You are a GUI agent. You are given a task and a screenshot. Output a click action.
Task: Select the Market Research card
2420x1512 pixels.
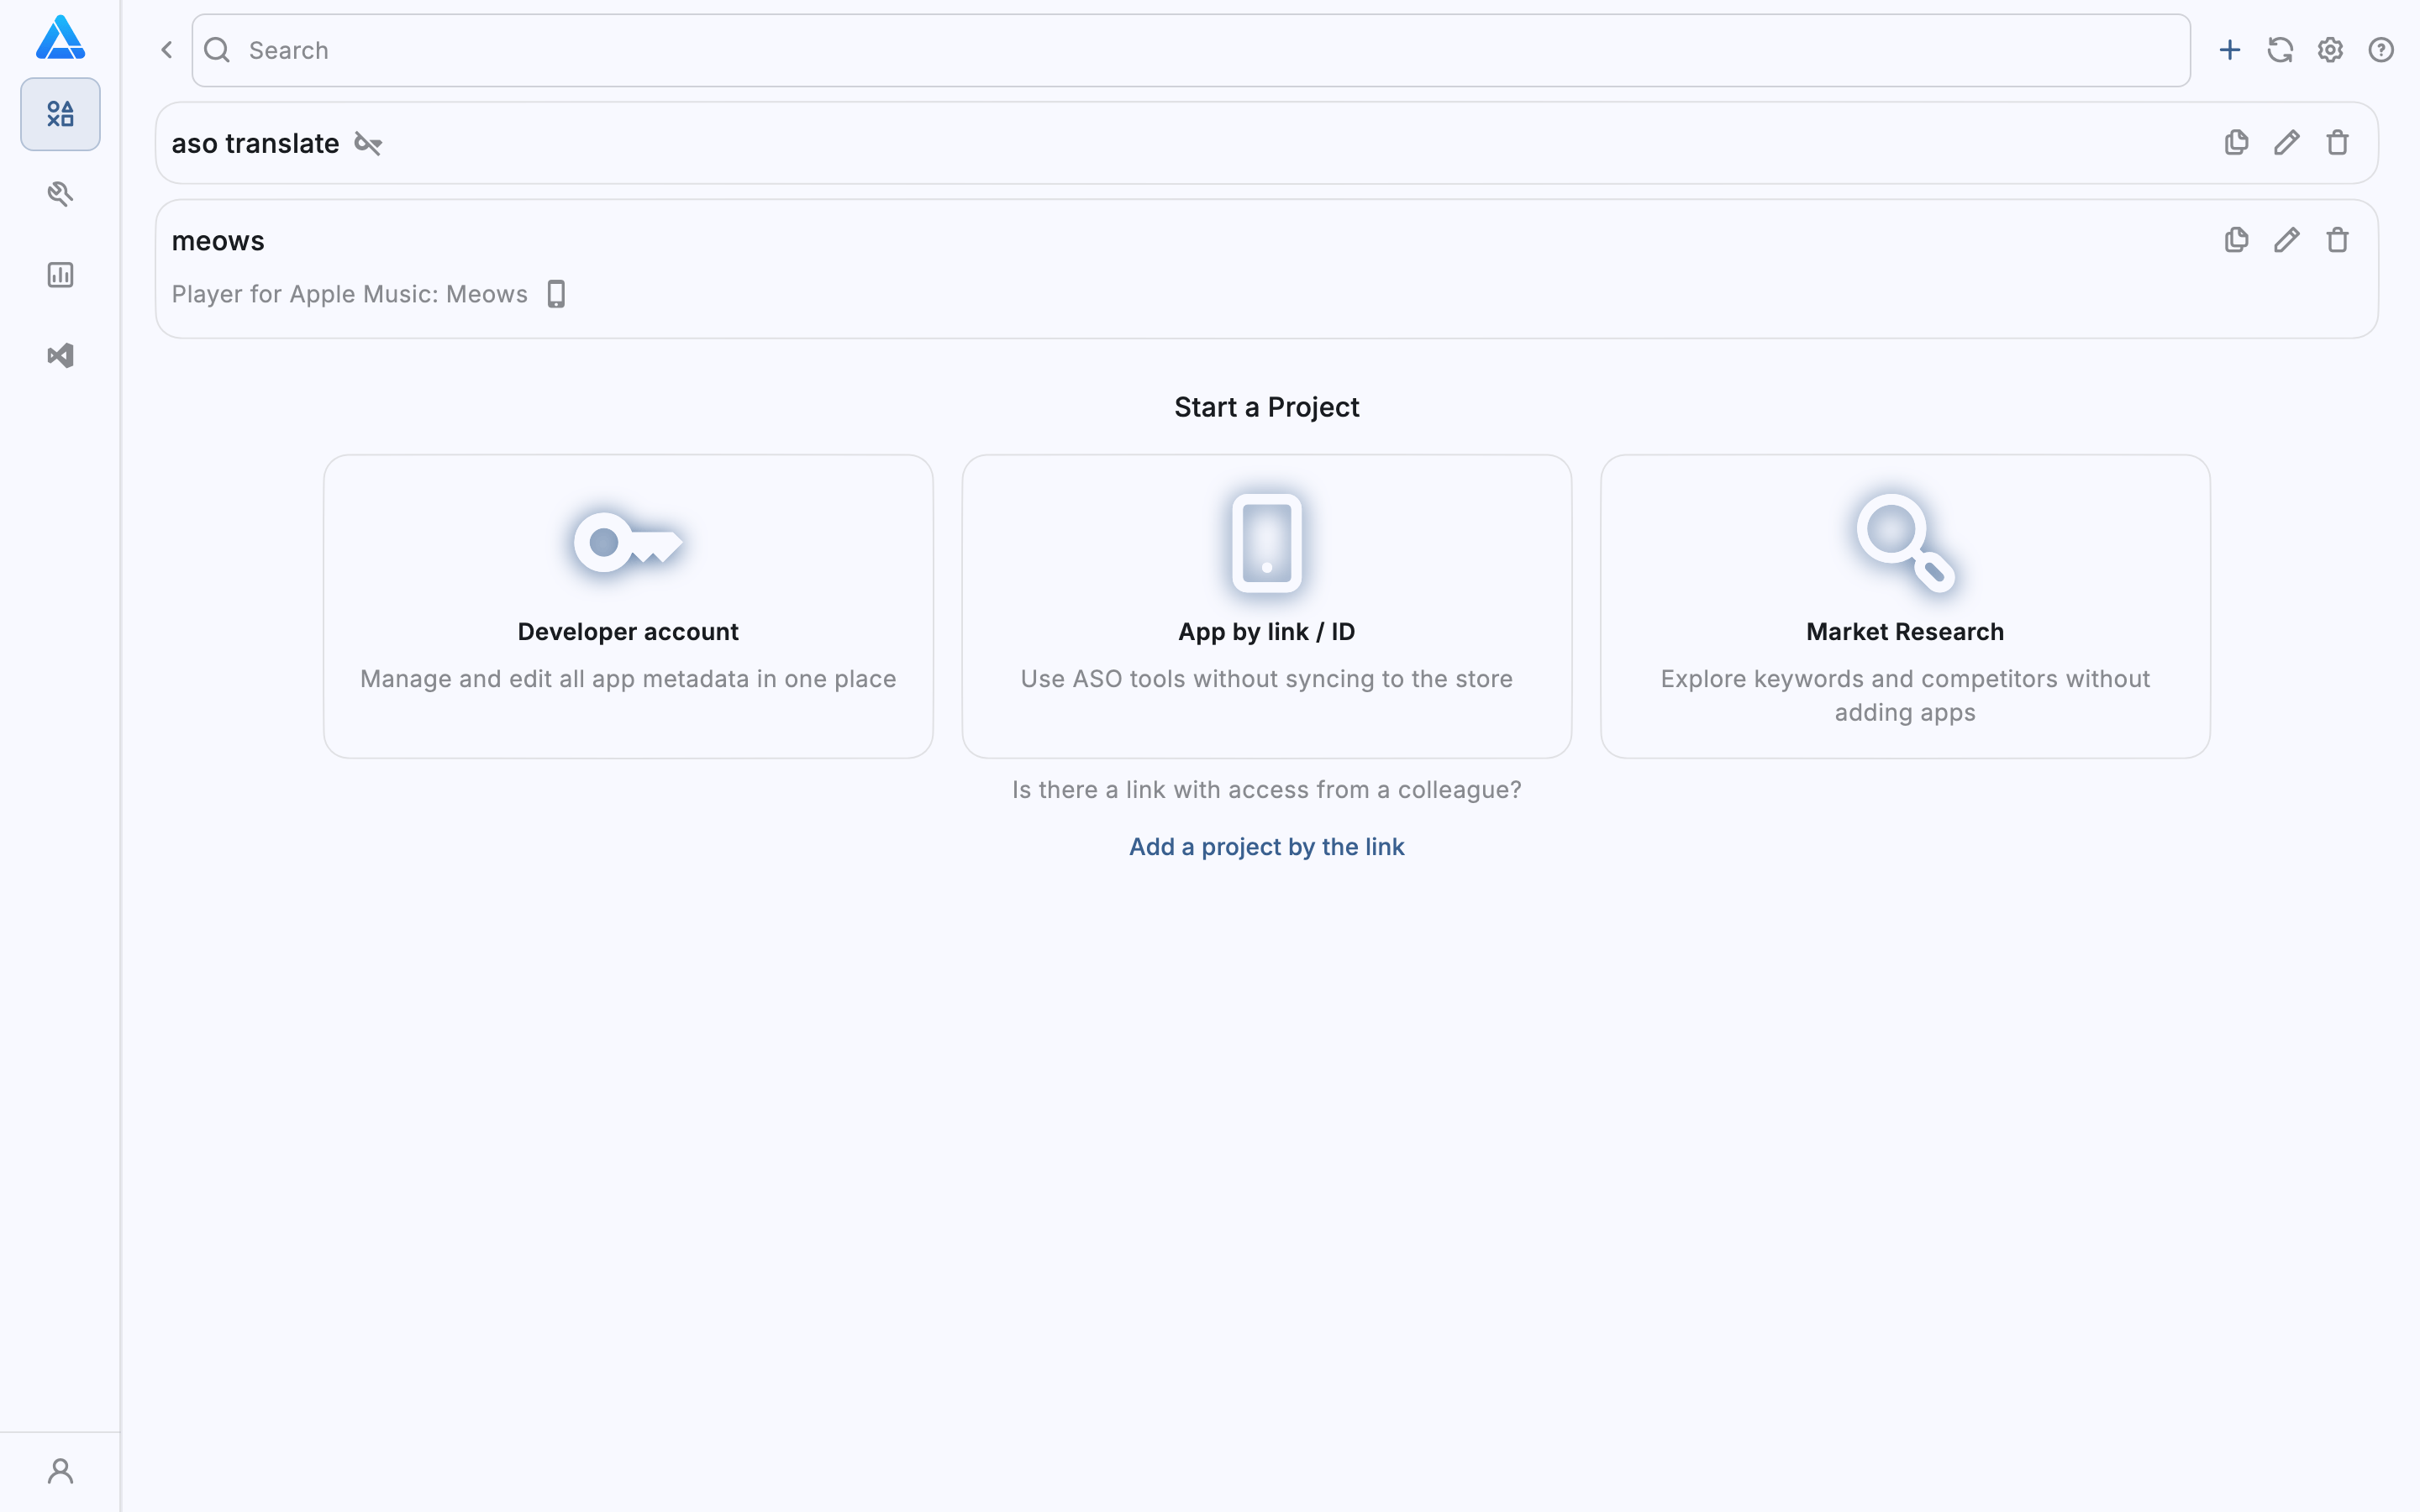coord(1904,606)
